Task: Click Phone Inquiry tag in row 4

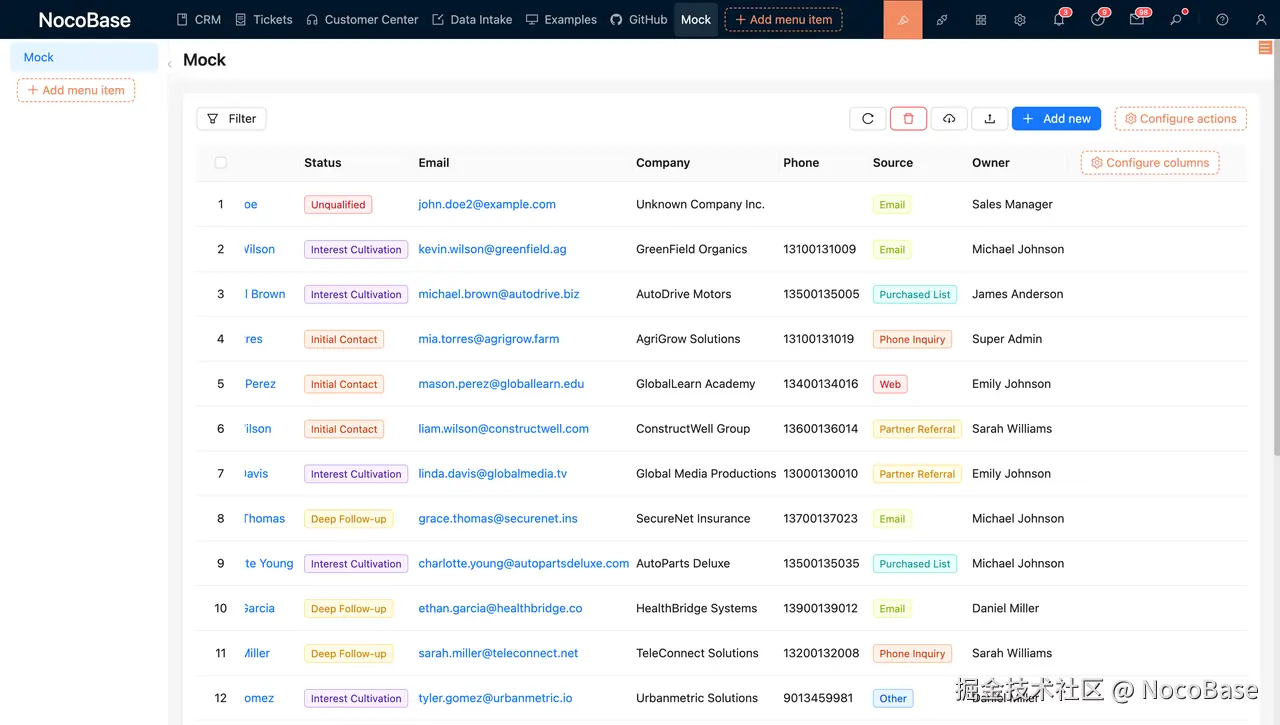Action: click(x=912, y=339)
